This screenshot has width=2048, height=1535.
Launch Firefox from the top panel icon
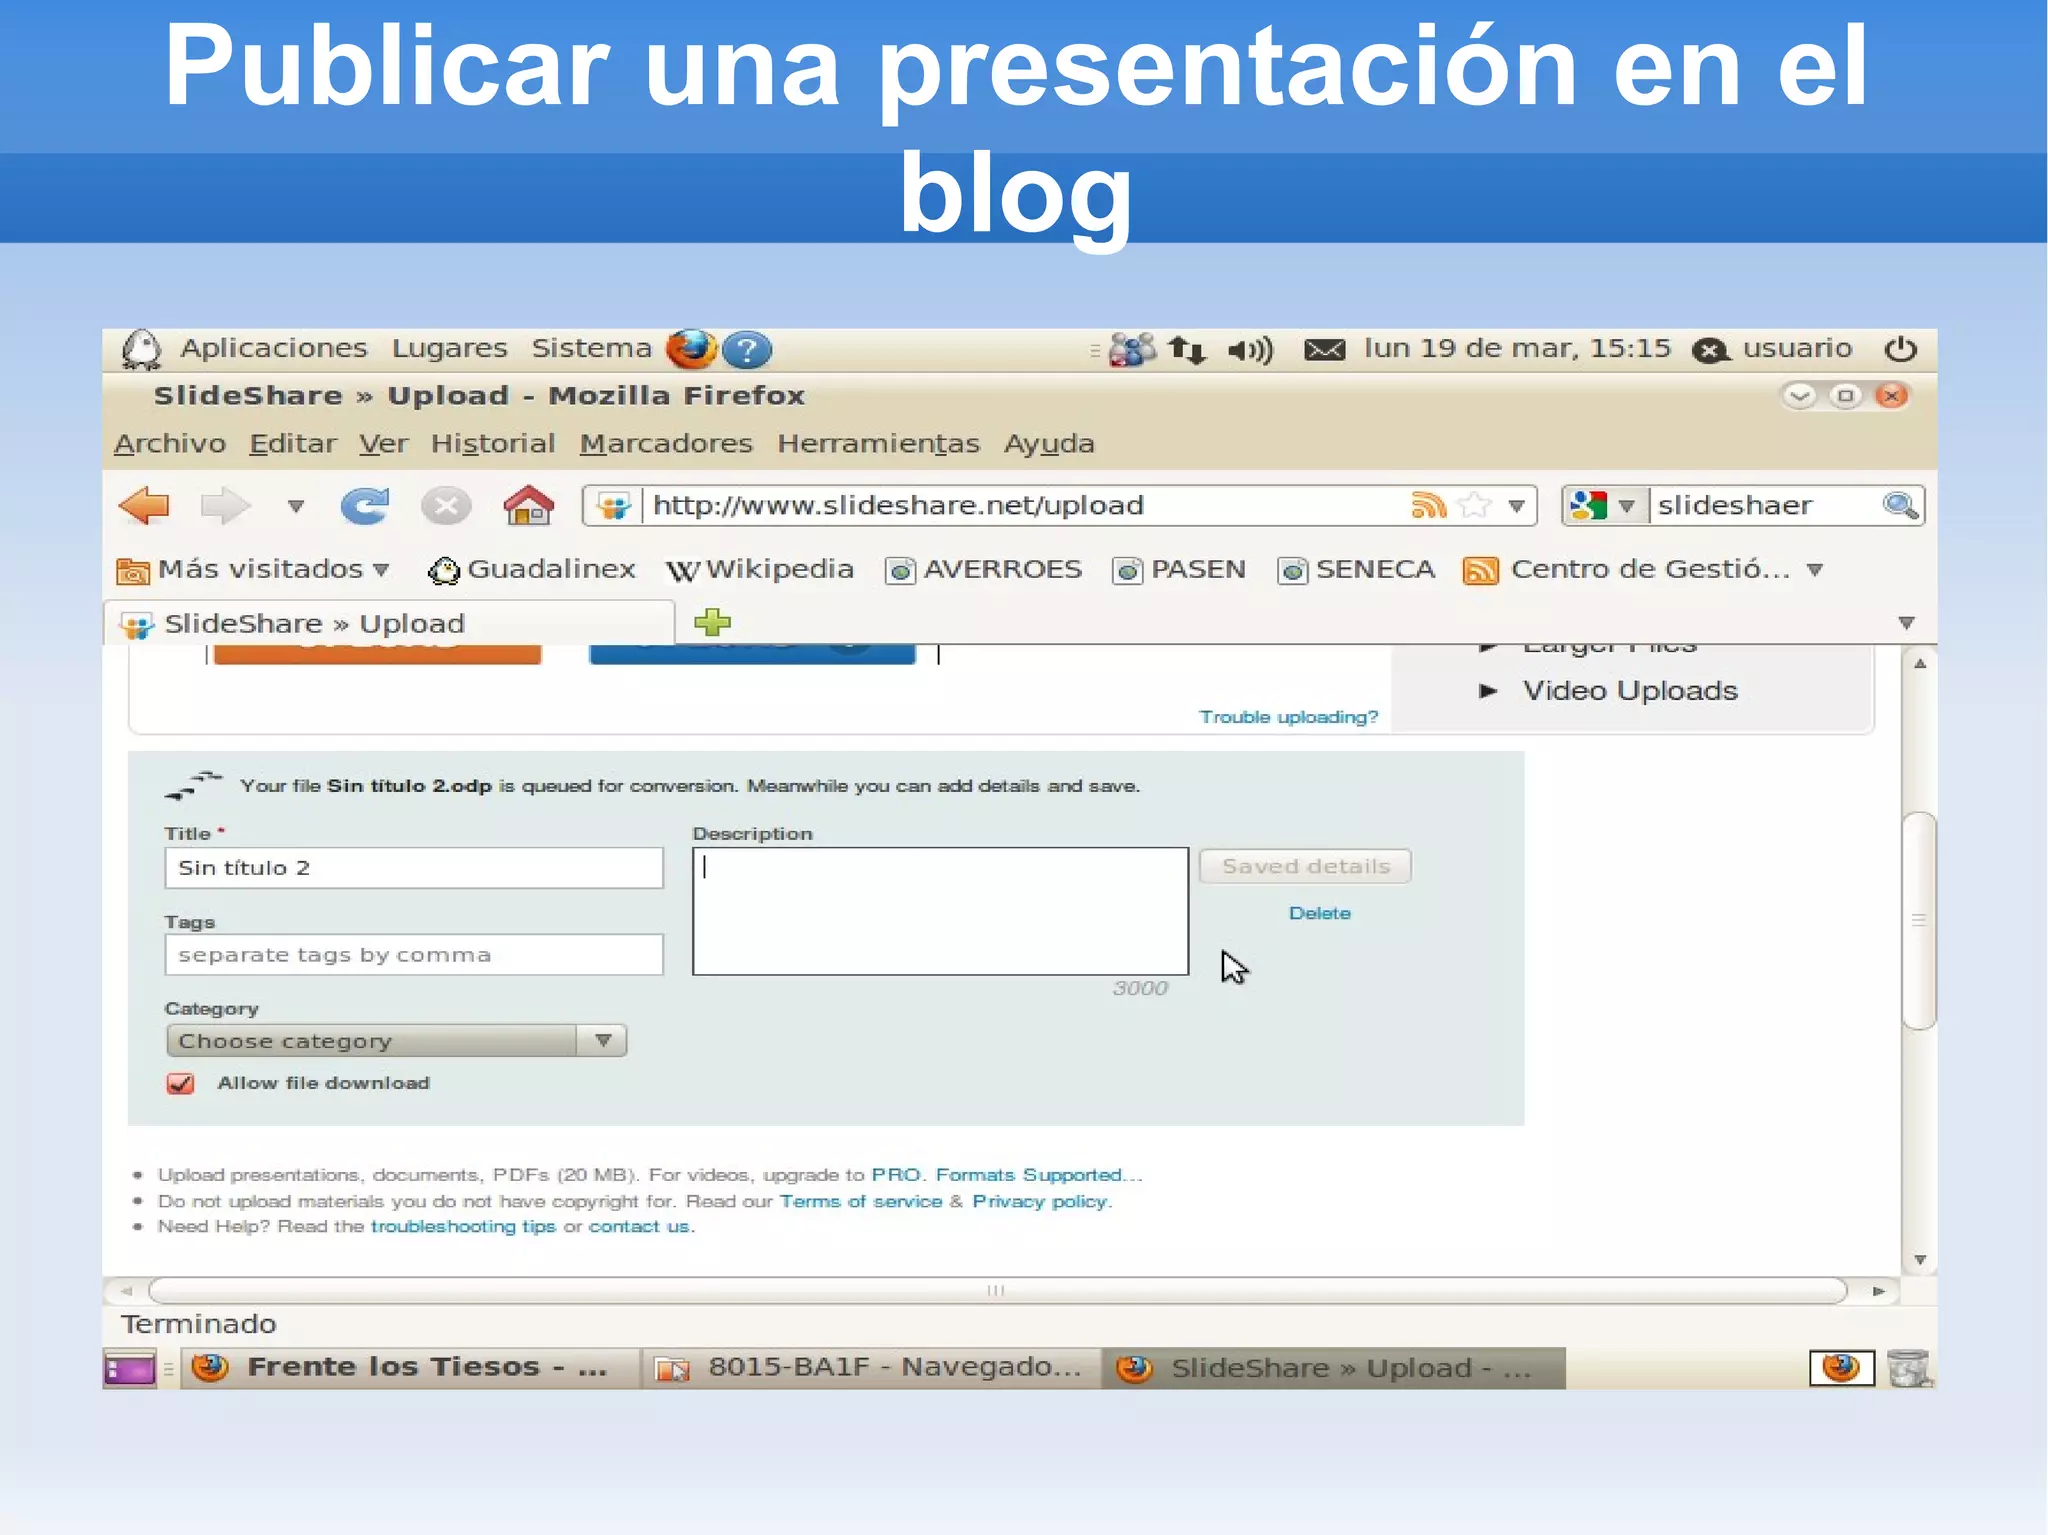click(x=691, y=349)
